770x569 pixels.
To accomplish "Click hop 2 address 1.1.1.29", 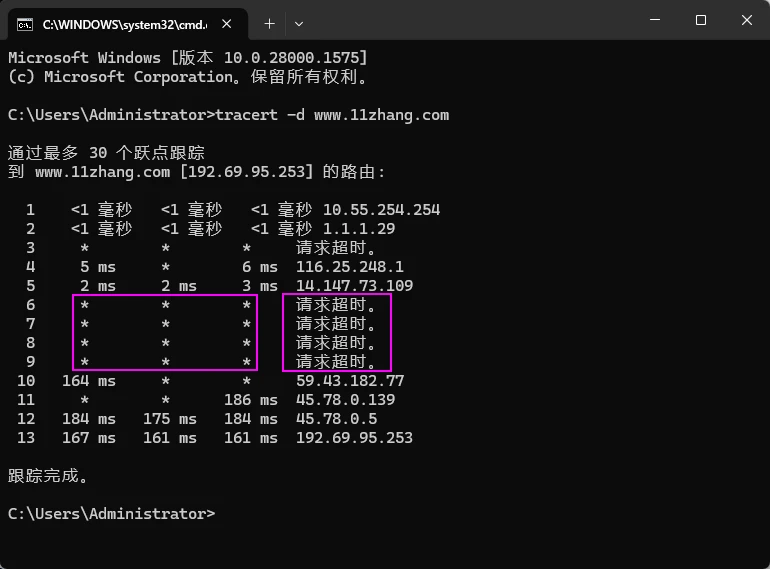I will (358, 229).
